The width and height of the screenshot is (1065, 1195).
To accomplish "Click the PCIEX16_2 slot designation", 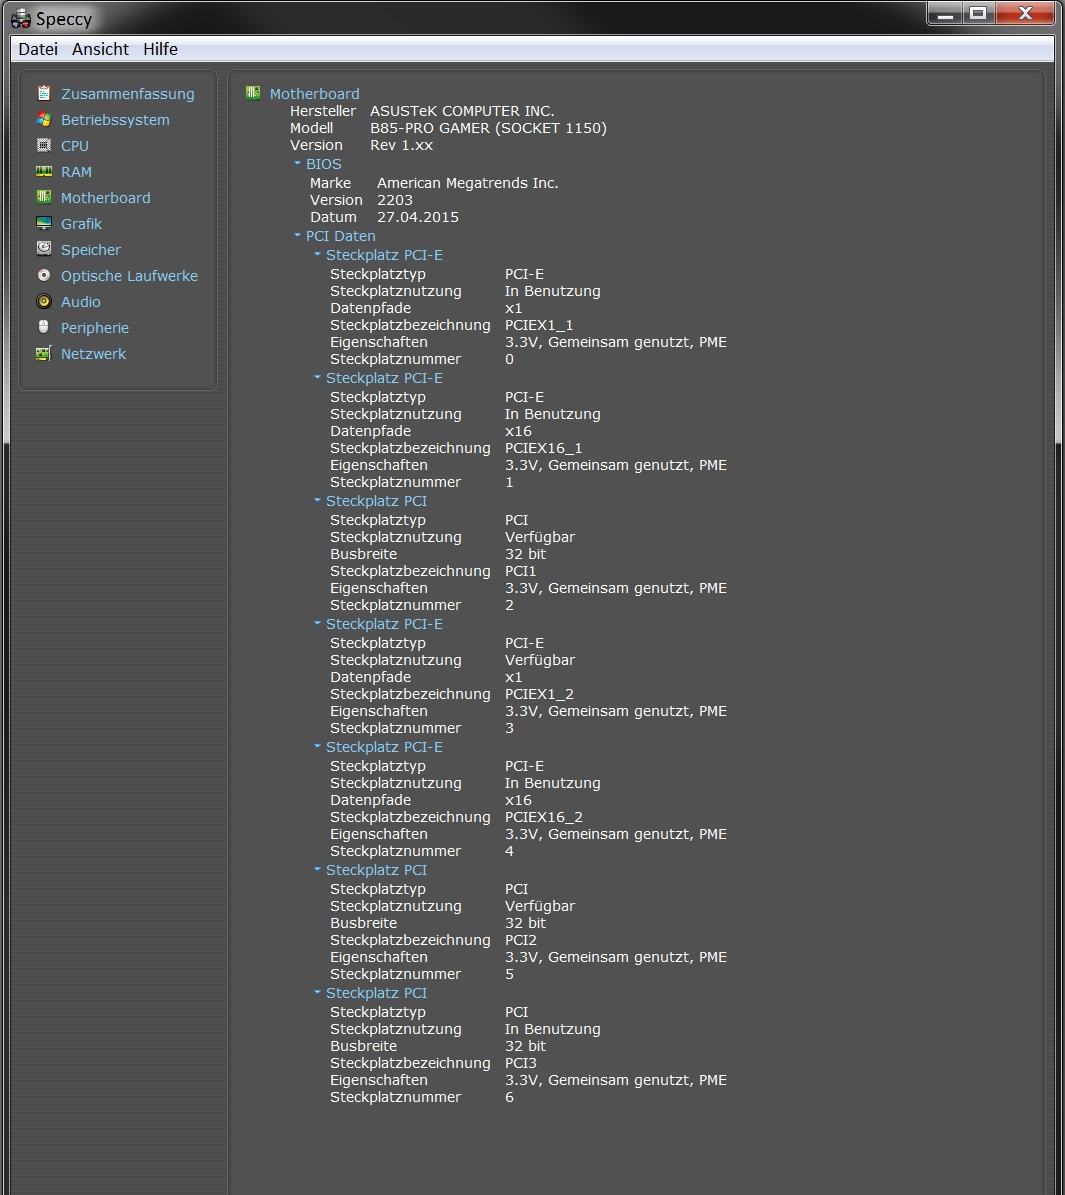I will 544,817.
